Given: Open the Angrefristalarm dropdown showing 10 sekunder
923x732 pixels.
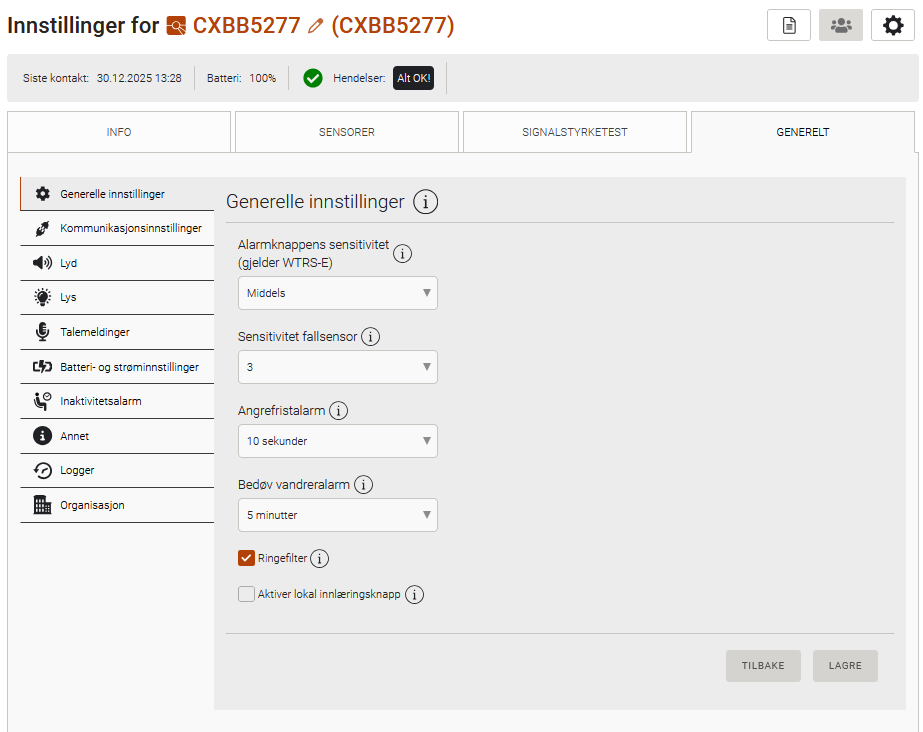Looking at the screenshot, I should pyautogui.click(x=338, y=441).
